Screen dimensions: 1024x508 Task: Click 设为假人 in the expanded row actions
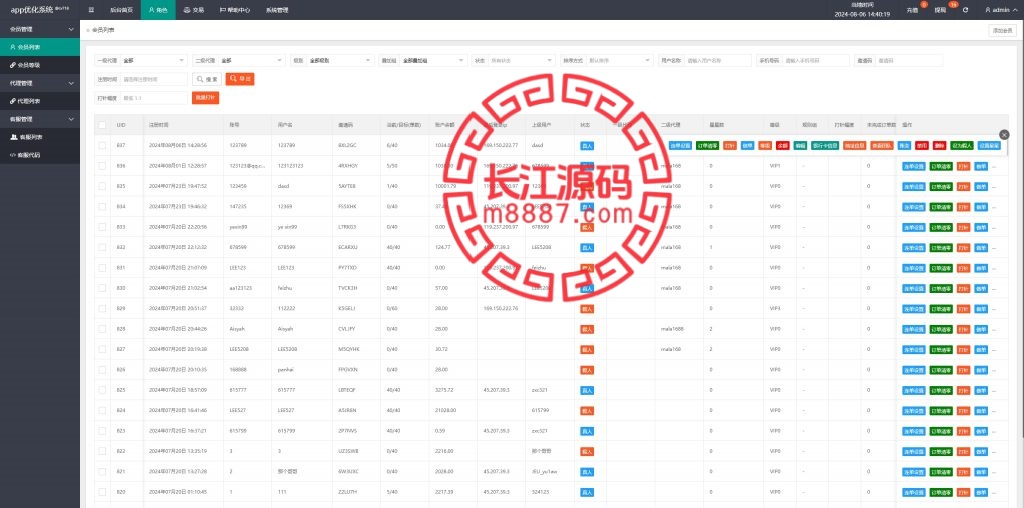[x=962, y=146]
